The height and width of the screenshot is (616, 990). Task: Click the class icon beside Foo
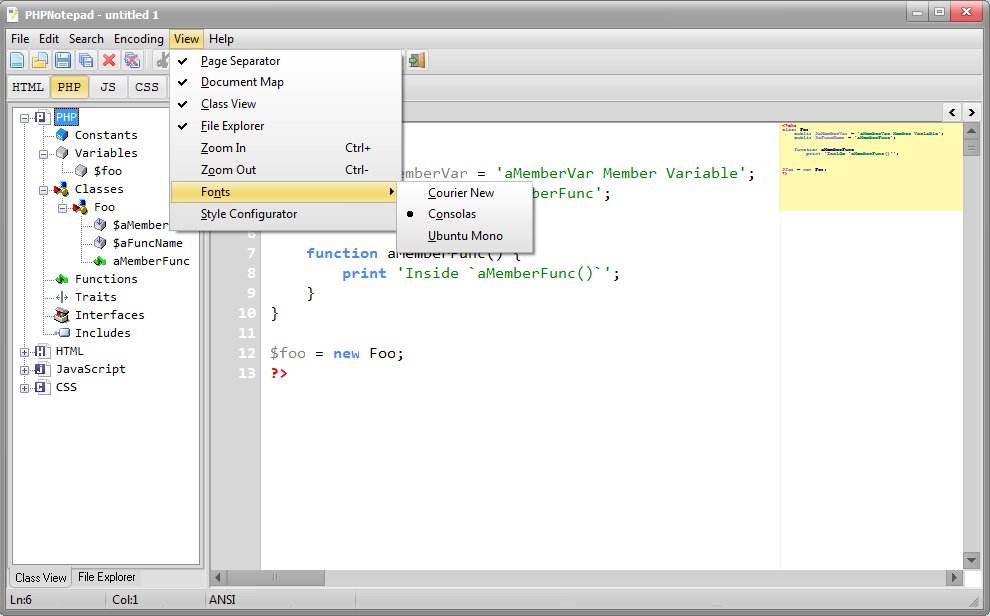click(x=80, y=207)
